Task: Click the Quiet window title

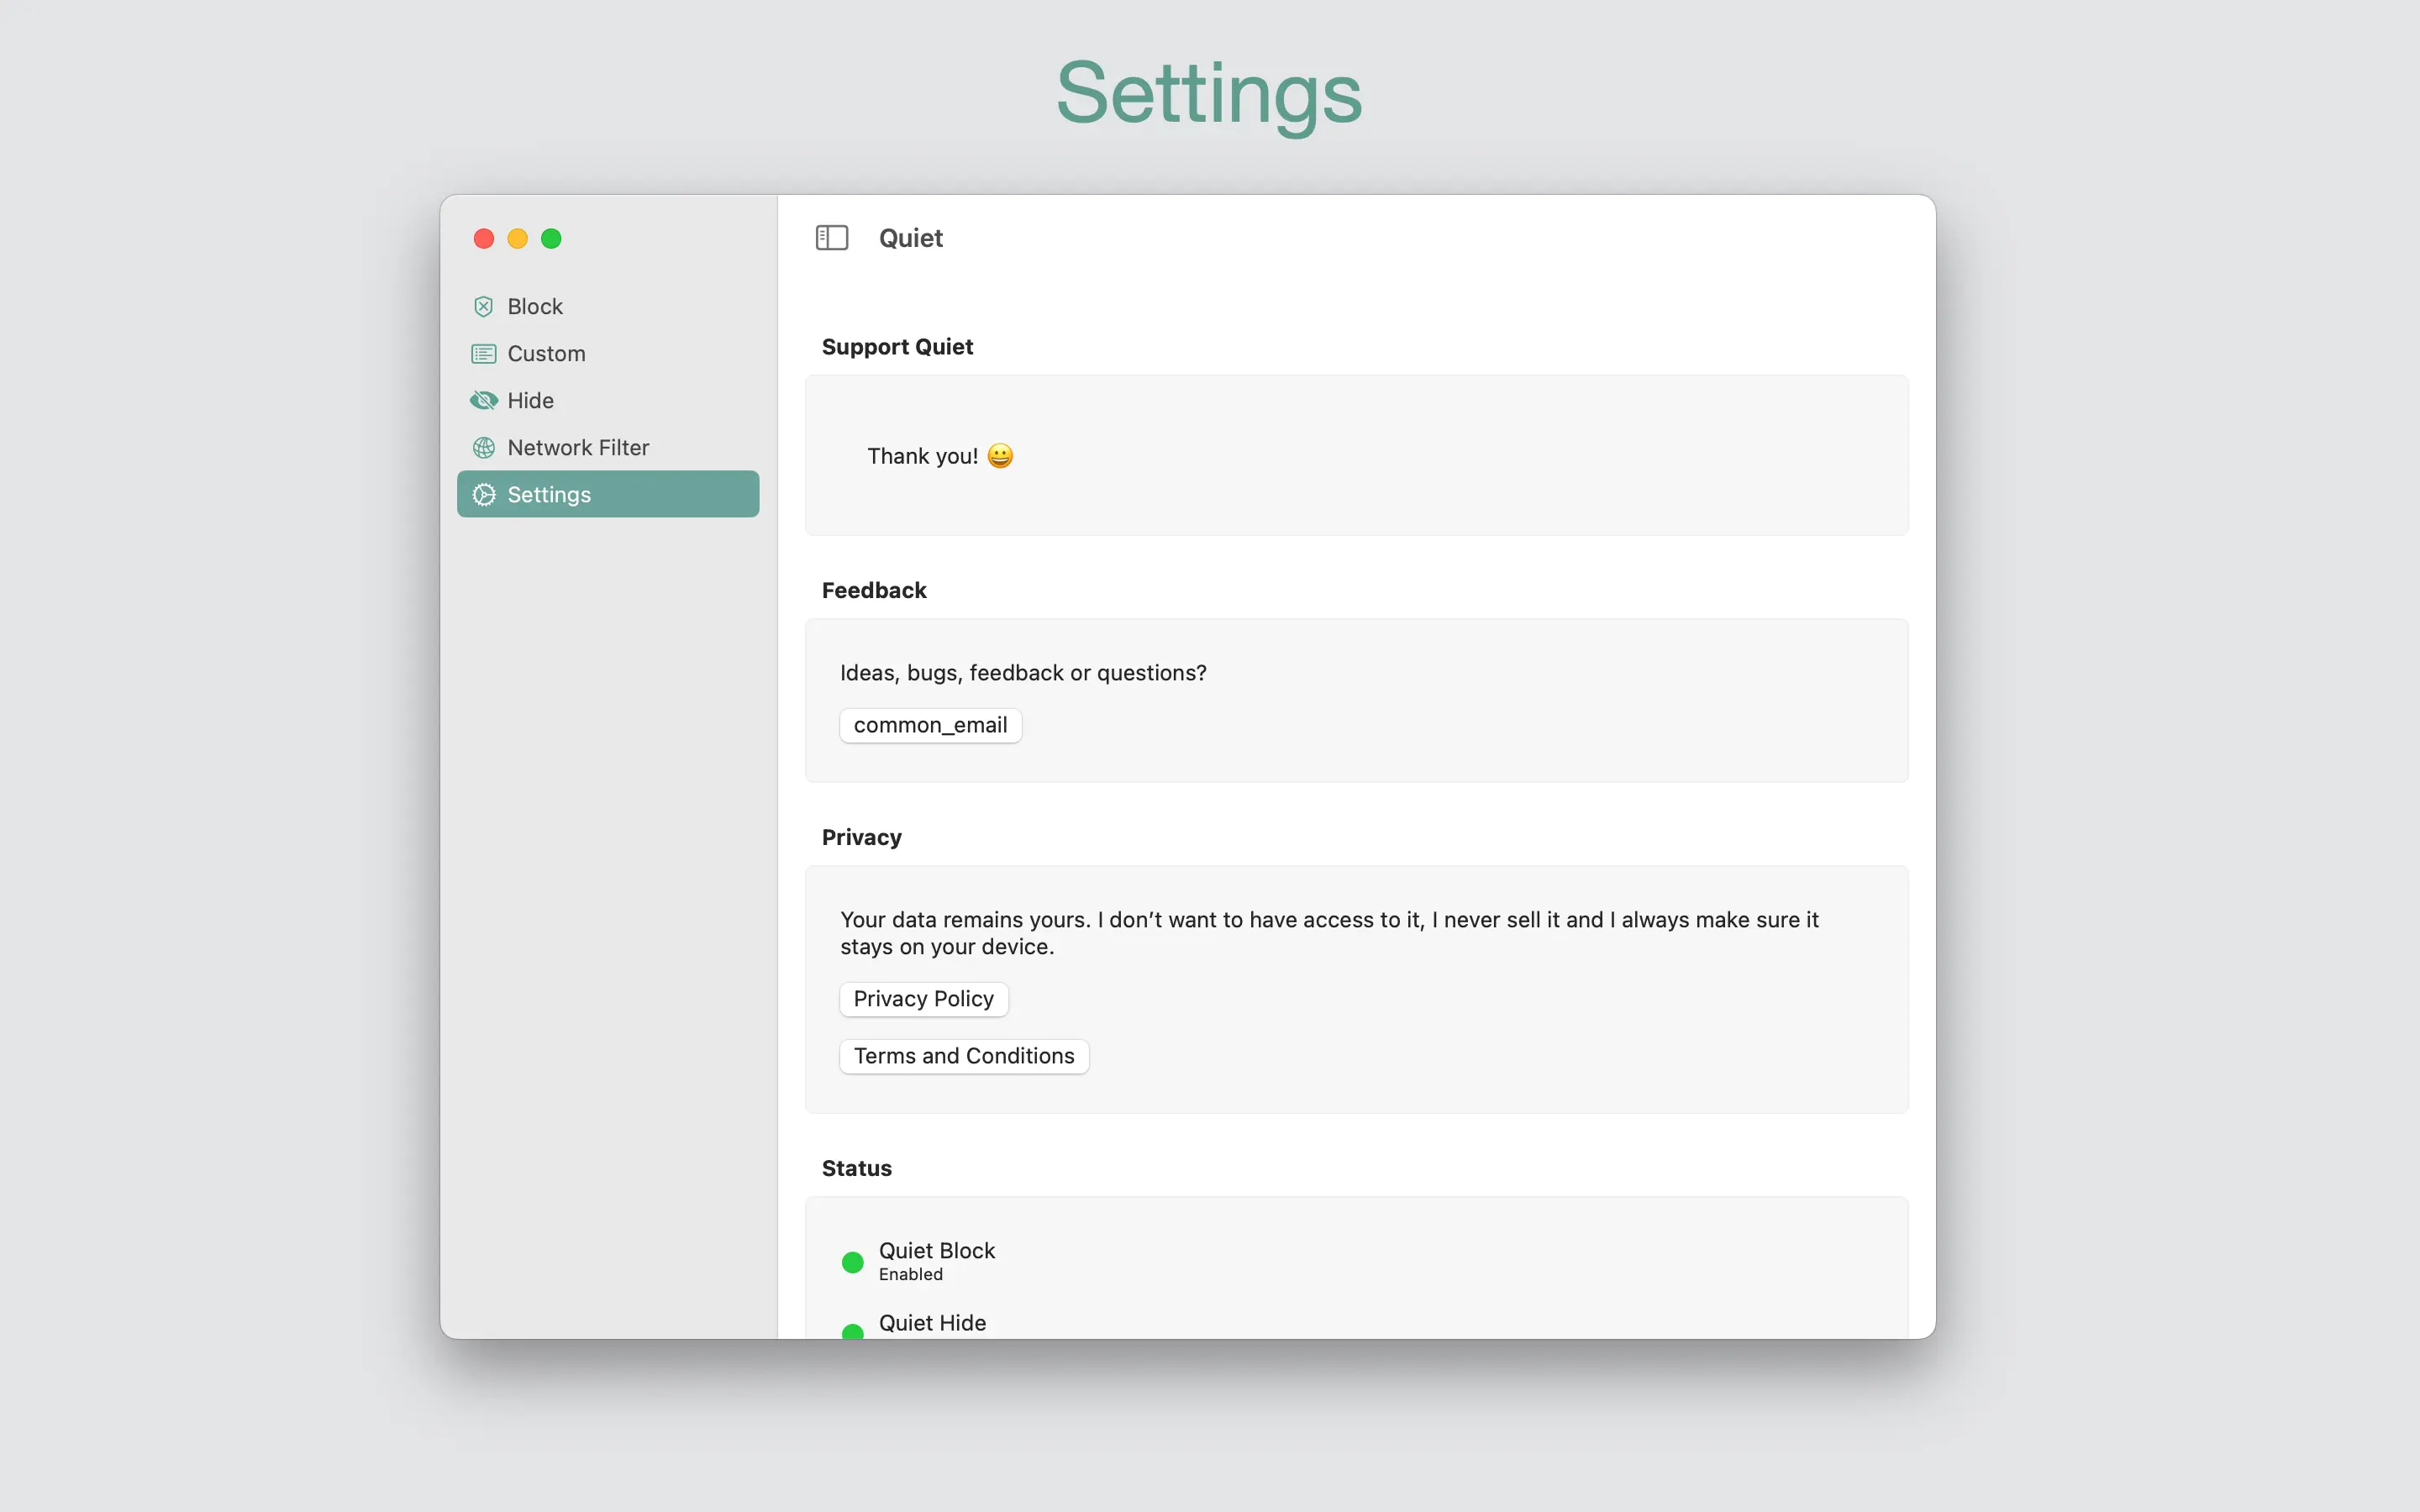Action: click(910, 238)
